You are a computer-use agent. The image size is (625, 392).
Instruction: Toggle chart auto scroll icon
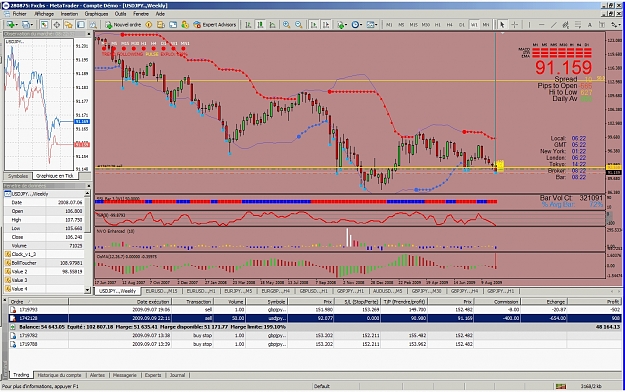click(314, 25)
